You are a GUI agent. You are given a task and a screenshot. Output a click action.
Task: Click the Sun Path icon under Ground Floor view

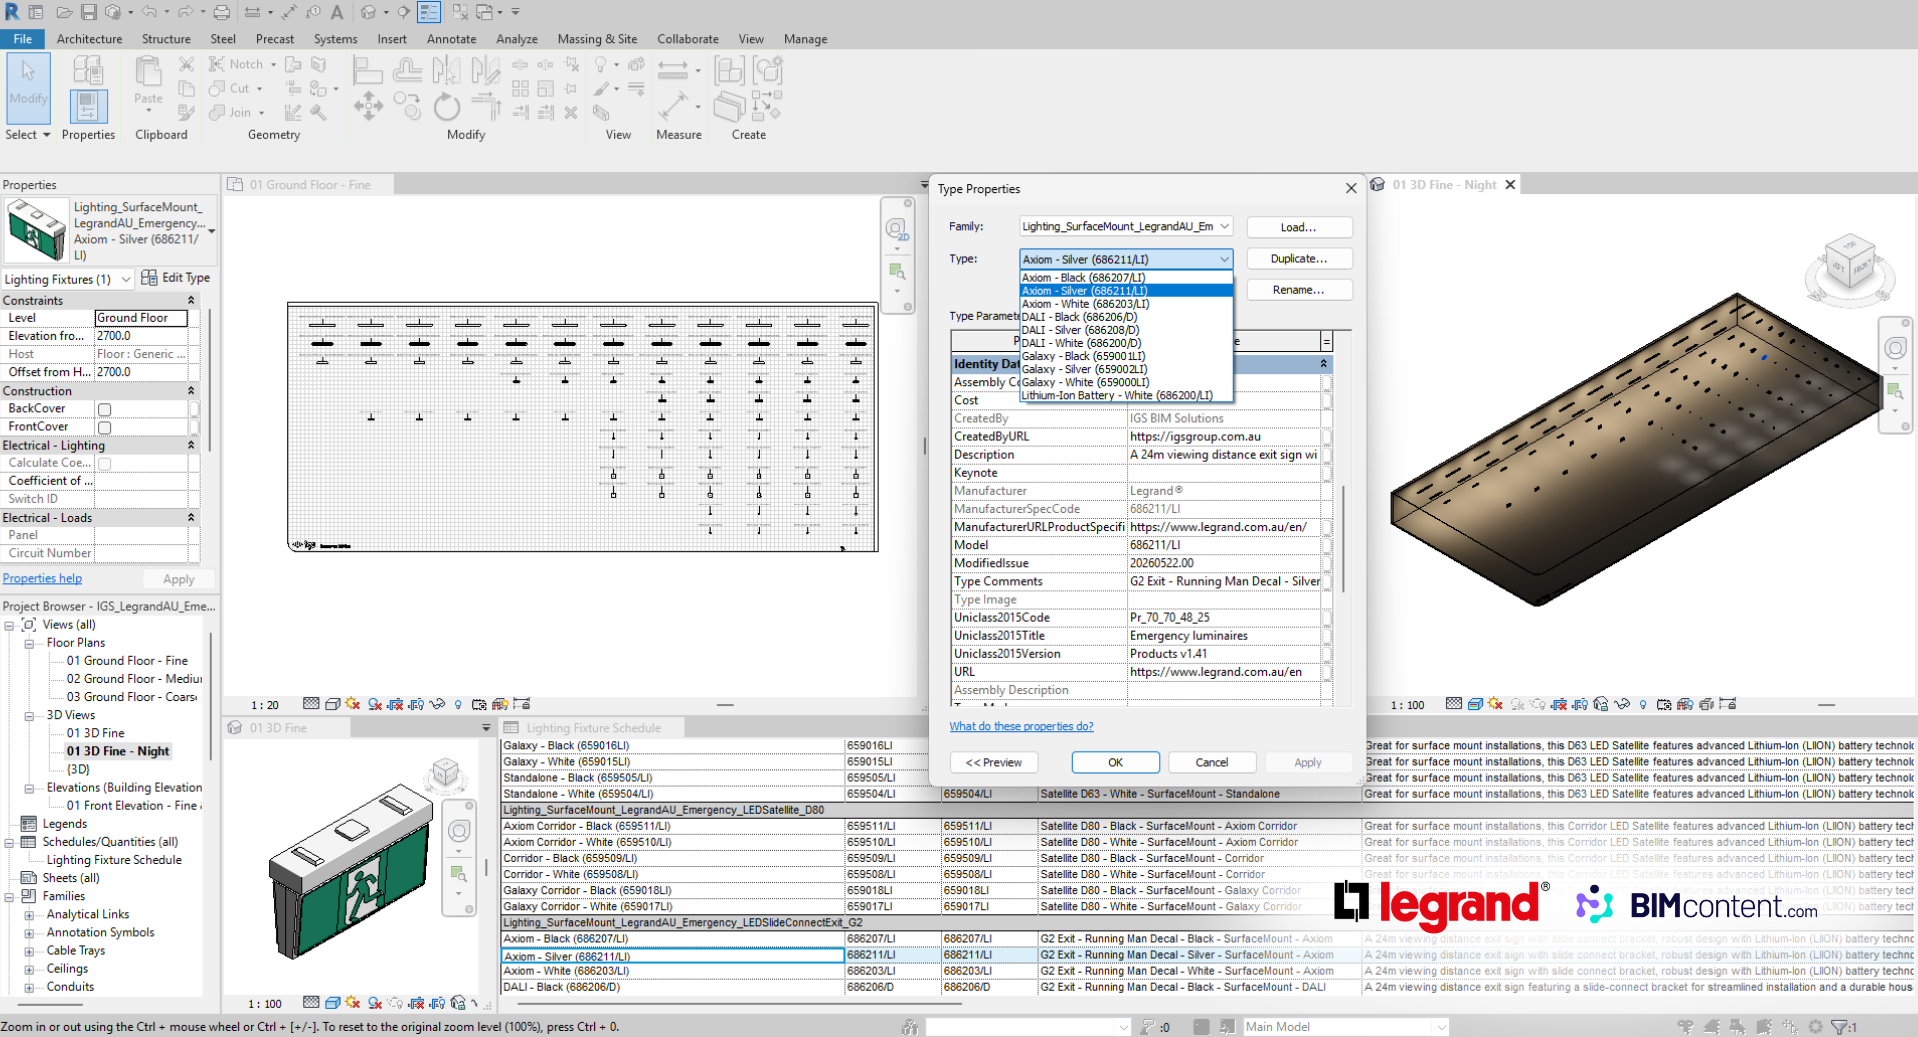[353, 704]
